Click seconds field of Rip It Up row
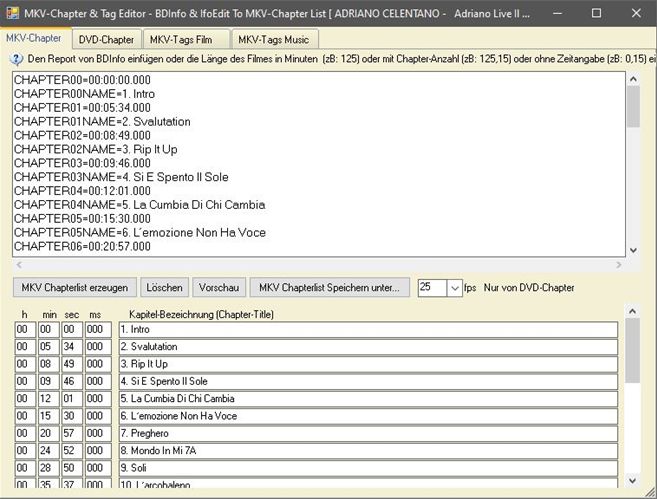657x499 pixels. 72,364
